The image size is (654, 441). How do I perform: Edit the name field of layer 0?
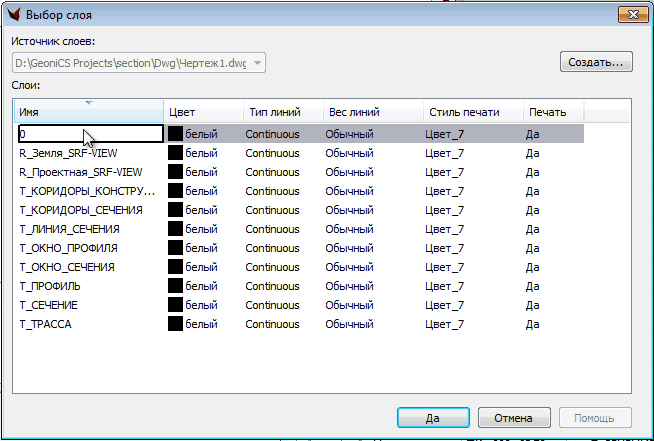coord(90,134)
